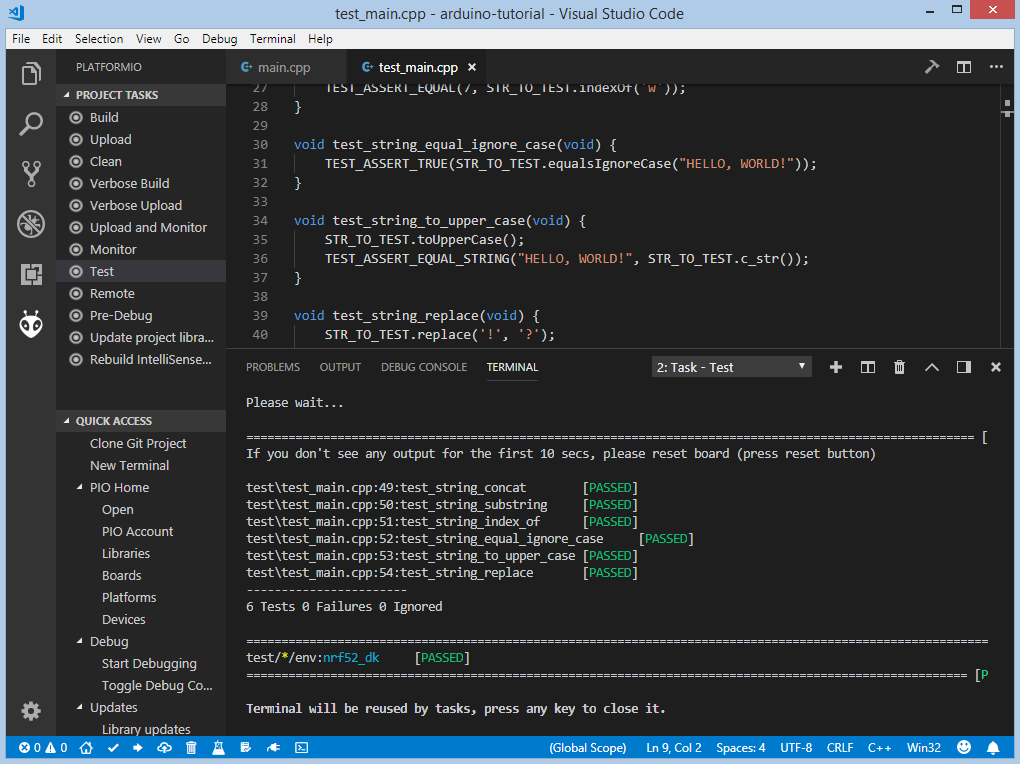Maximize the panel with up chevron
Image resolution: width=1020 pixels, height=764 pixels.
tap(932, 367)
